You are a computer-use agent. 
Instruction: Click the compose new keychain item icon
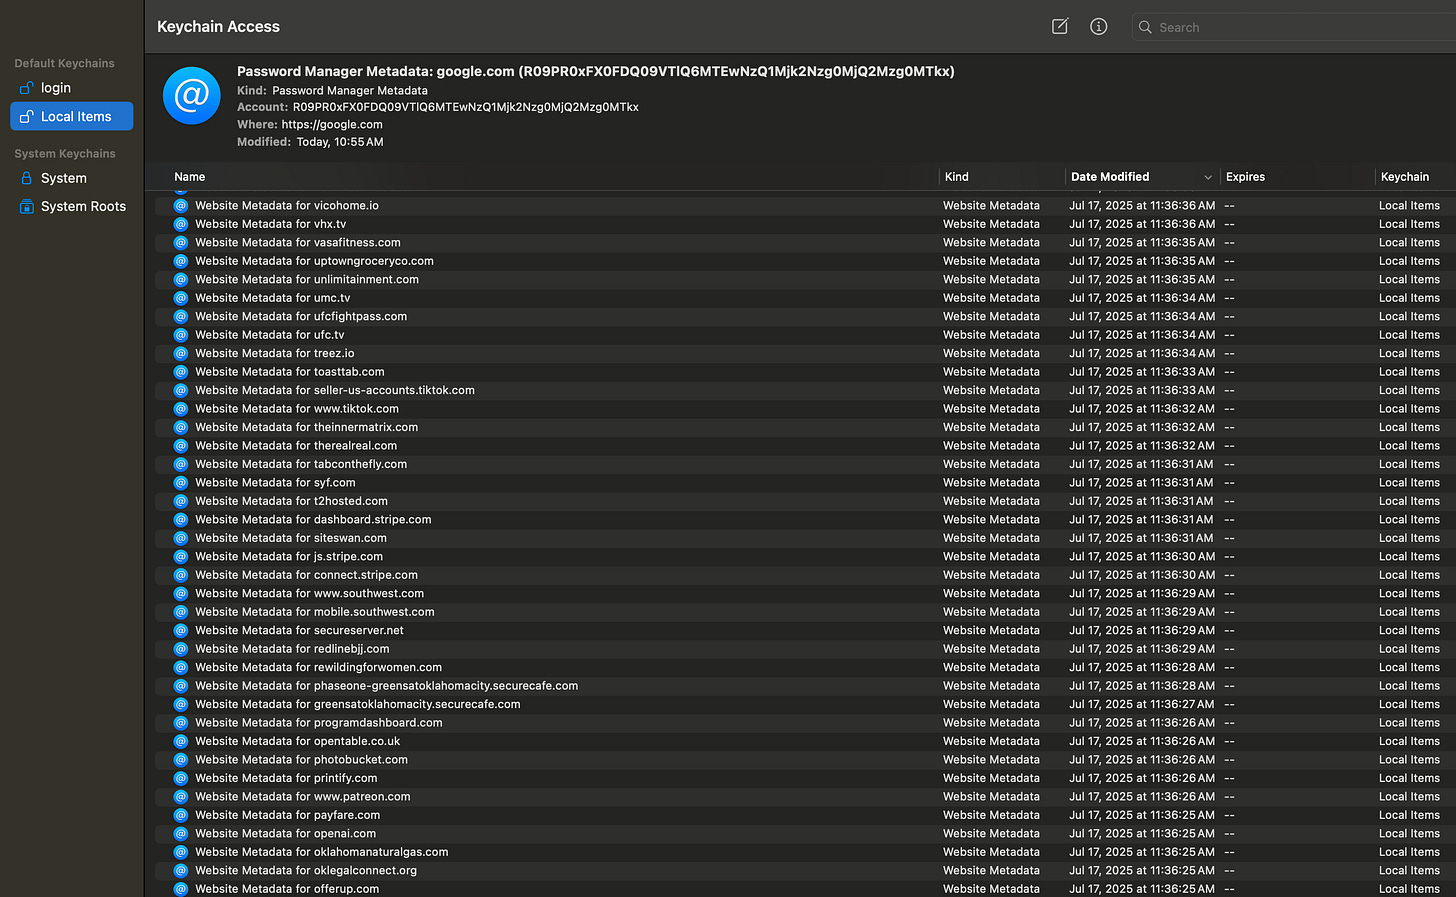[1060, 27]
